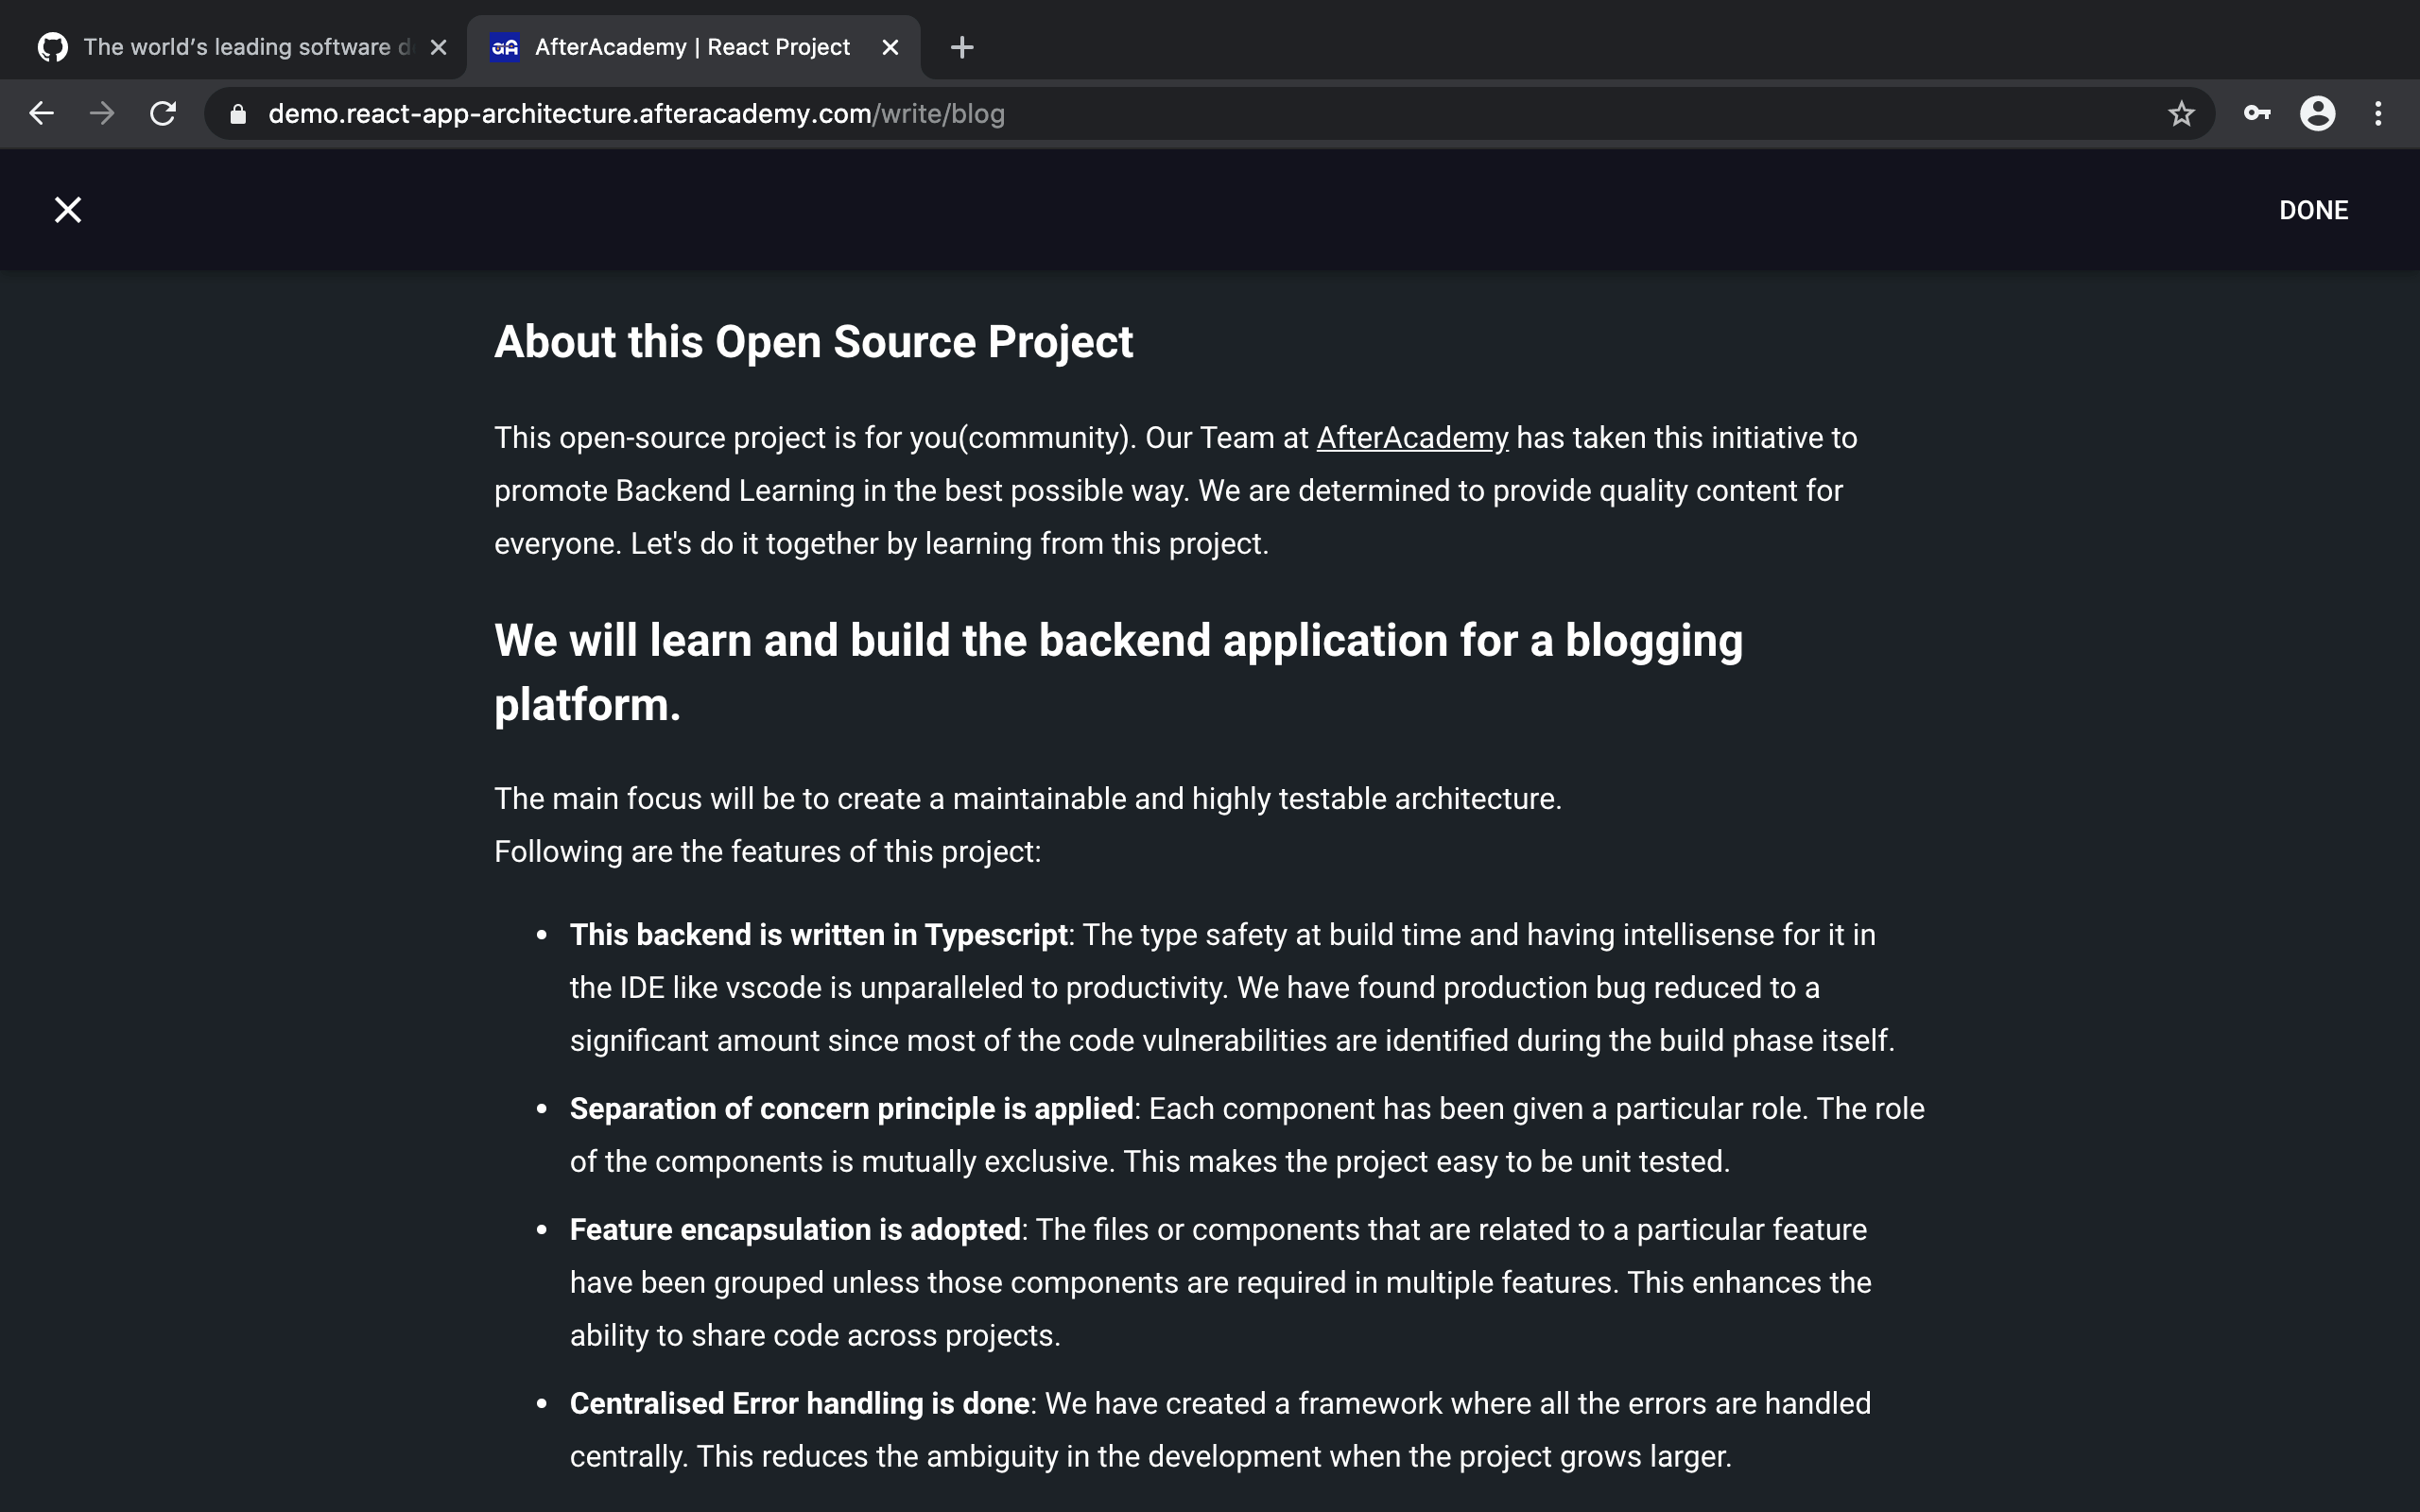Click the key/password manager icon
Screen dimensions: 2420x1512
[2256, 115]
